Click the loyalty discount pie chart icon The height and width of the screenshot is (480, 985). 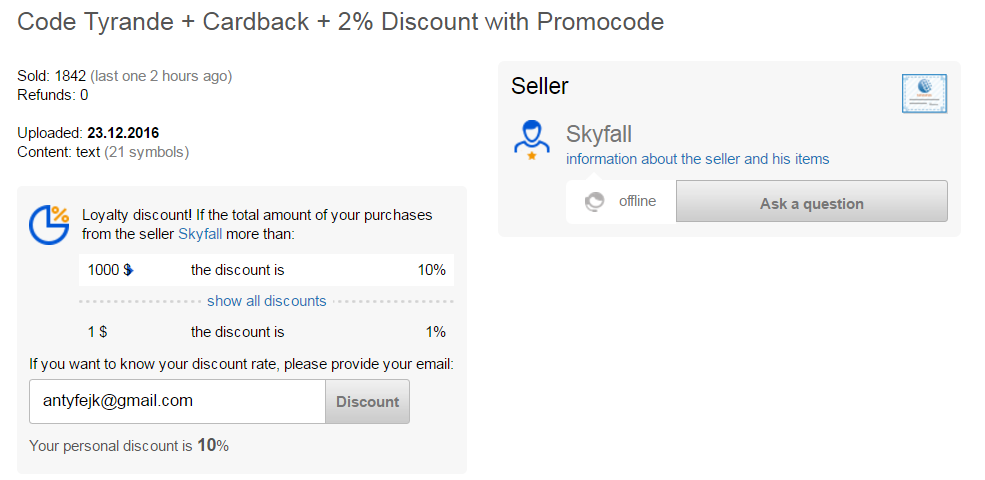tap(49, 225)
